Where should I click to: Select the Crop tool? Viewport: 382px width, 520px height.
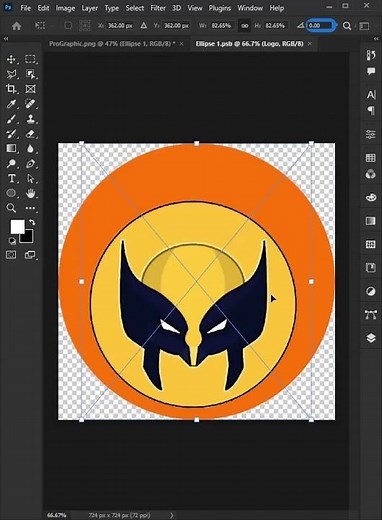point(11,89)
